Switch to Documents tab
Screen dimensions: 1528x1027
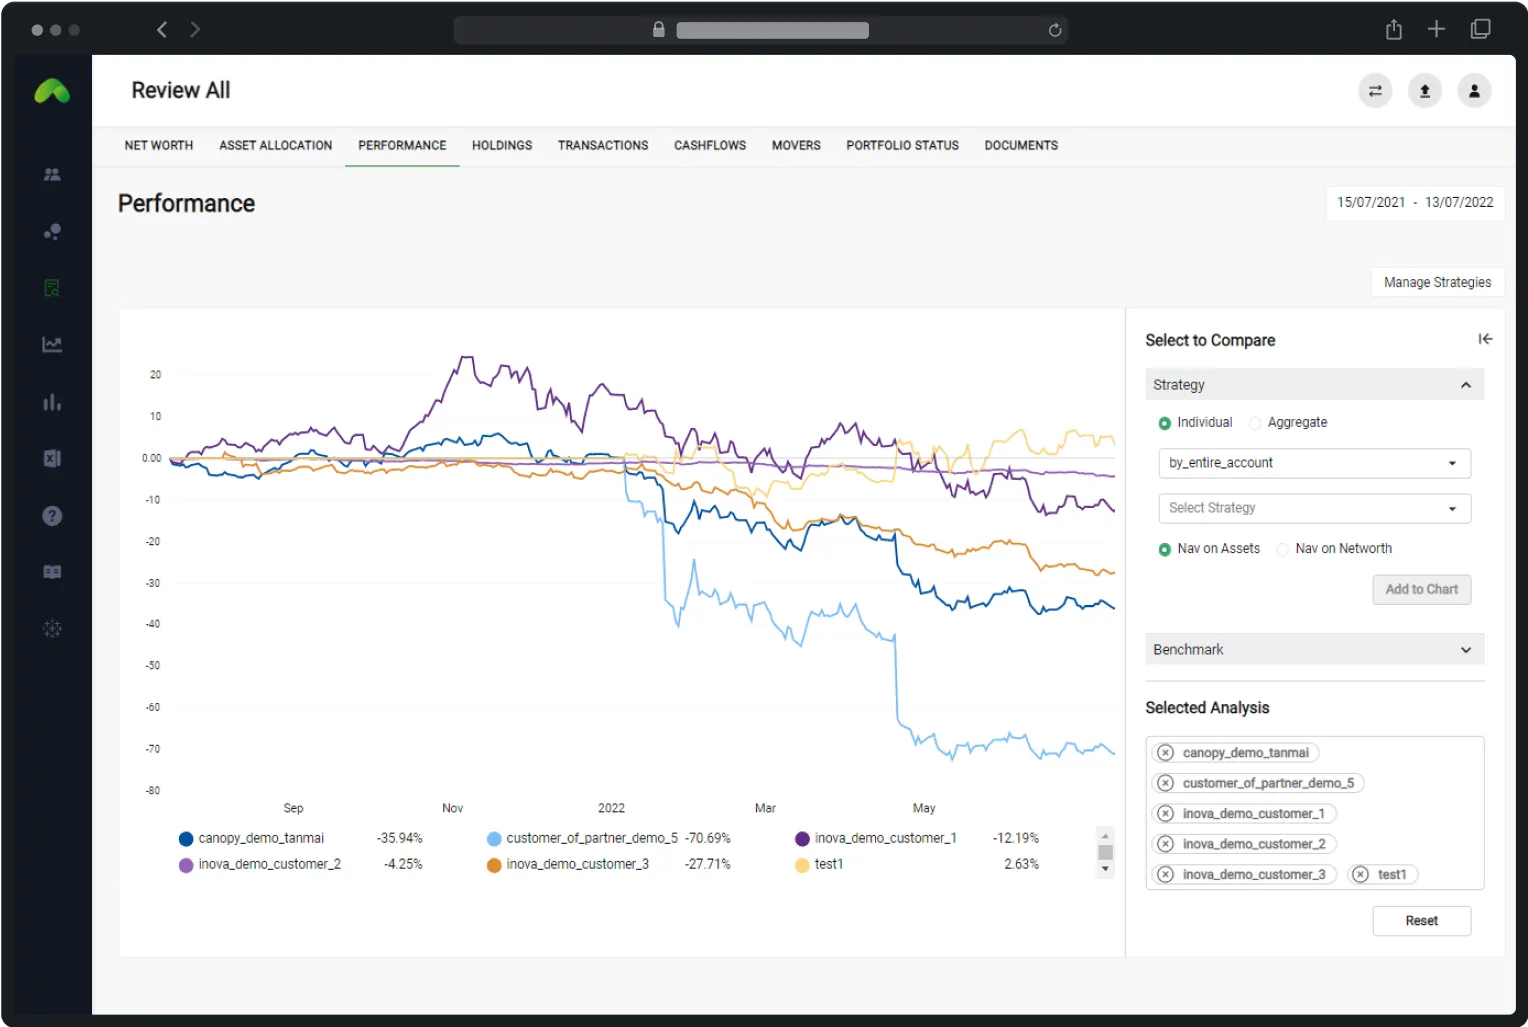click(1021, 145)
